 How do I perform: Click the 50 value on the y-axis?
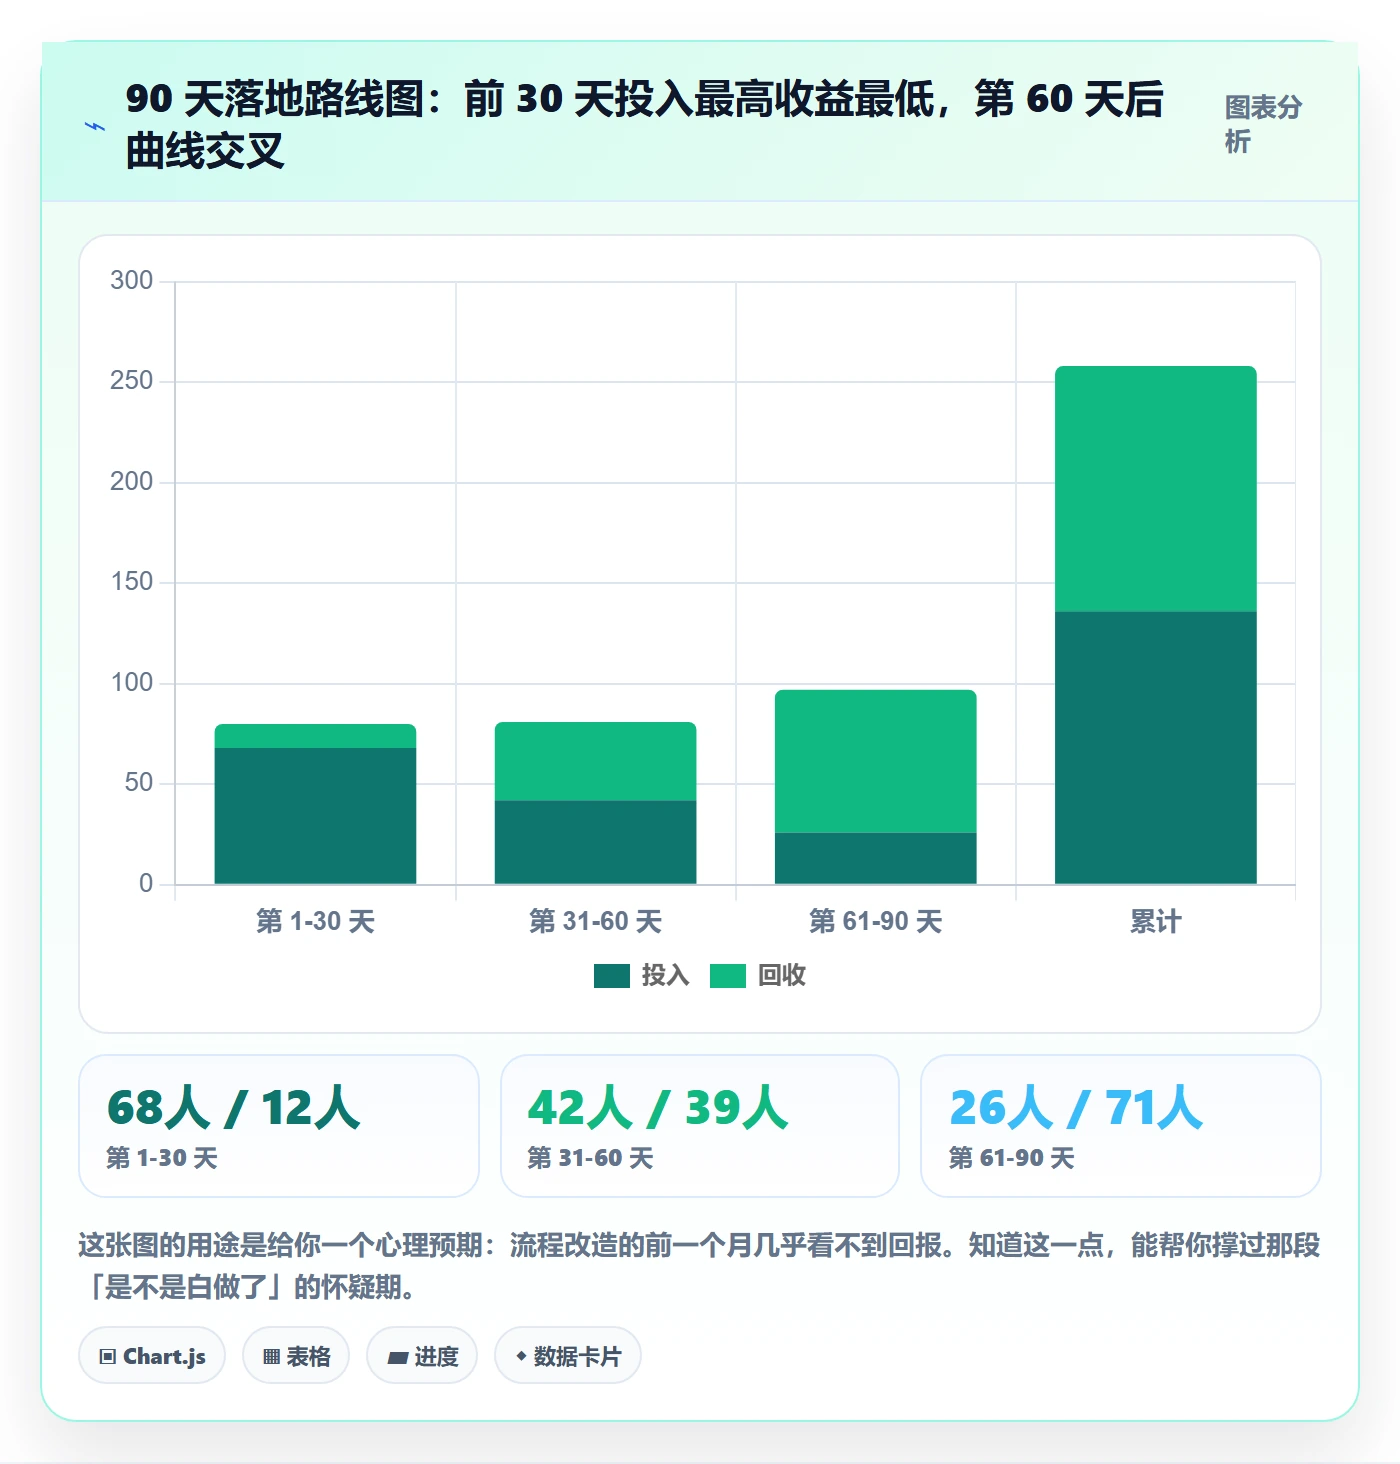pos(139,782)
